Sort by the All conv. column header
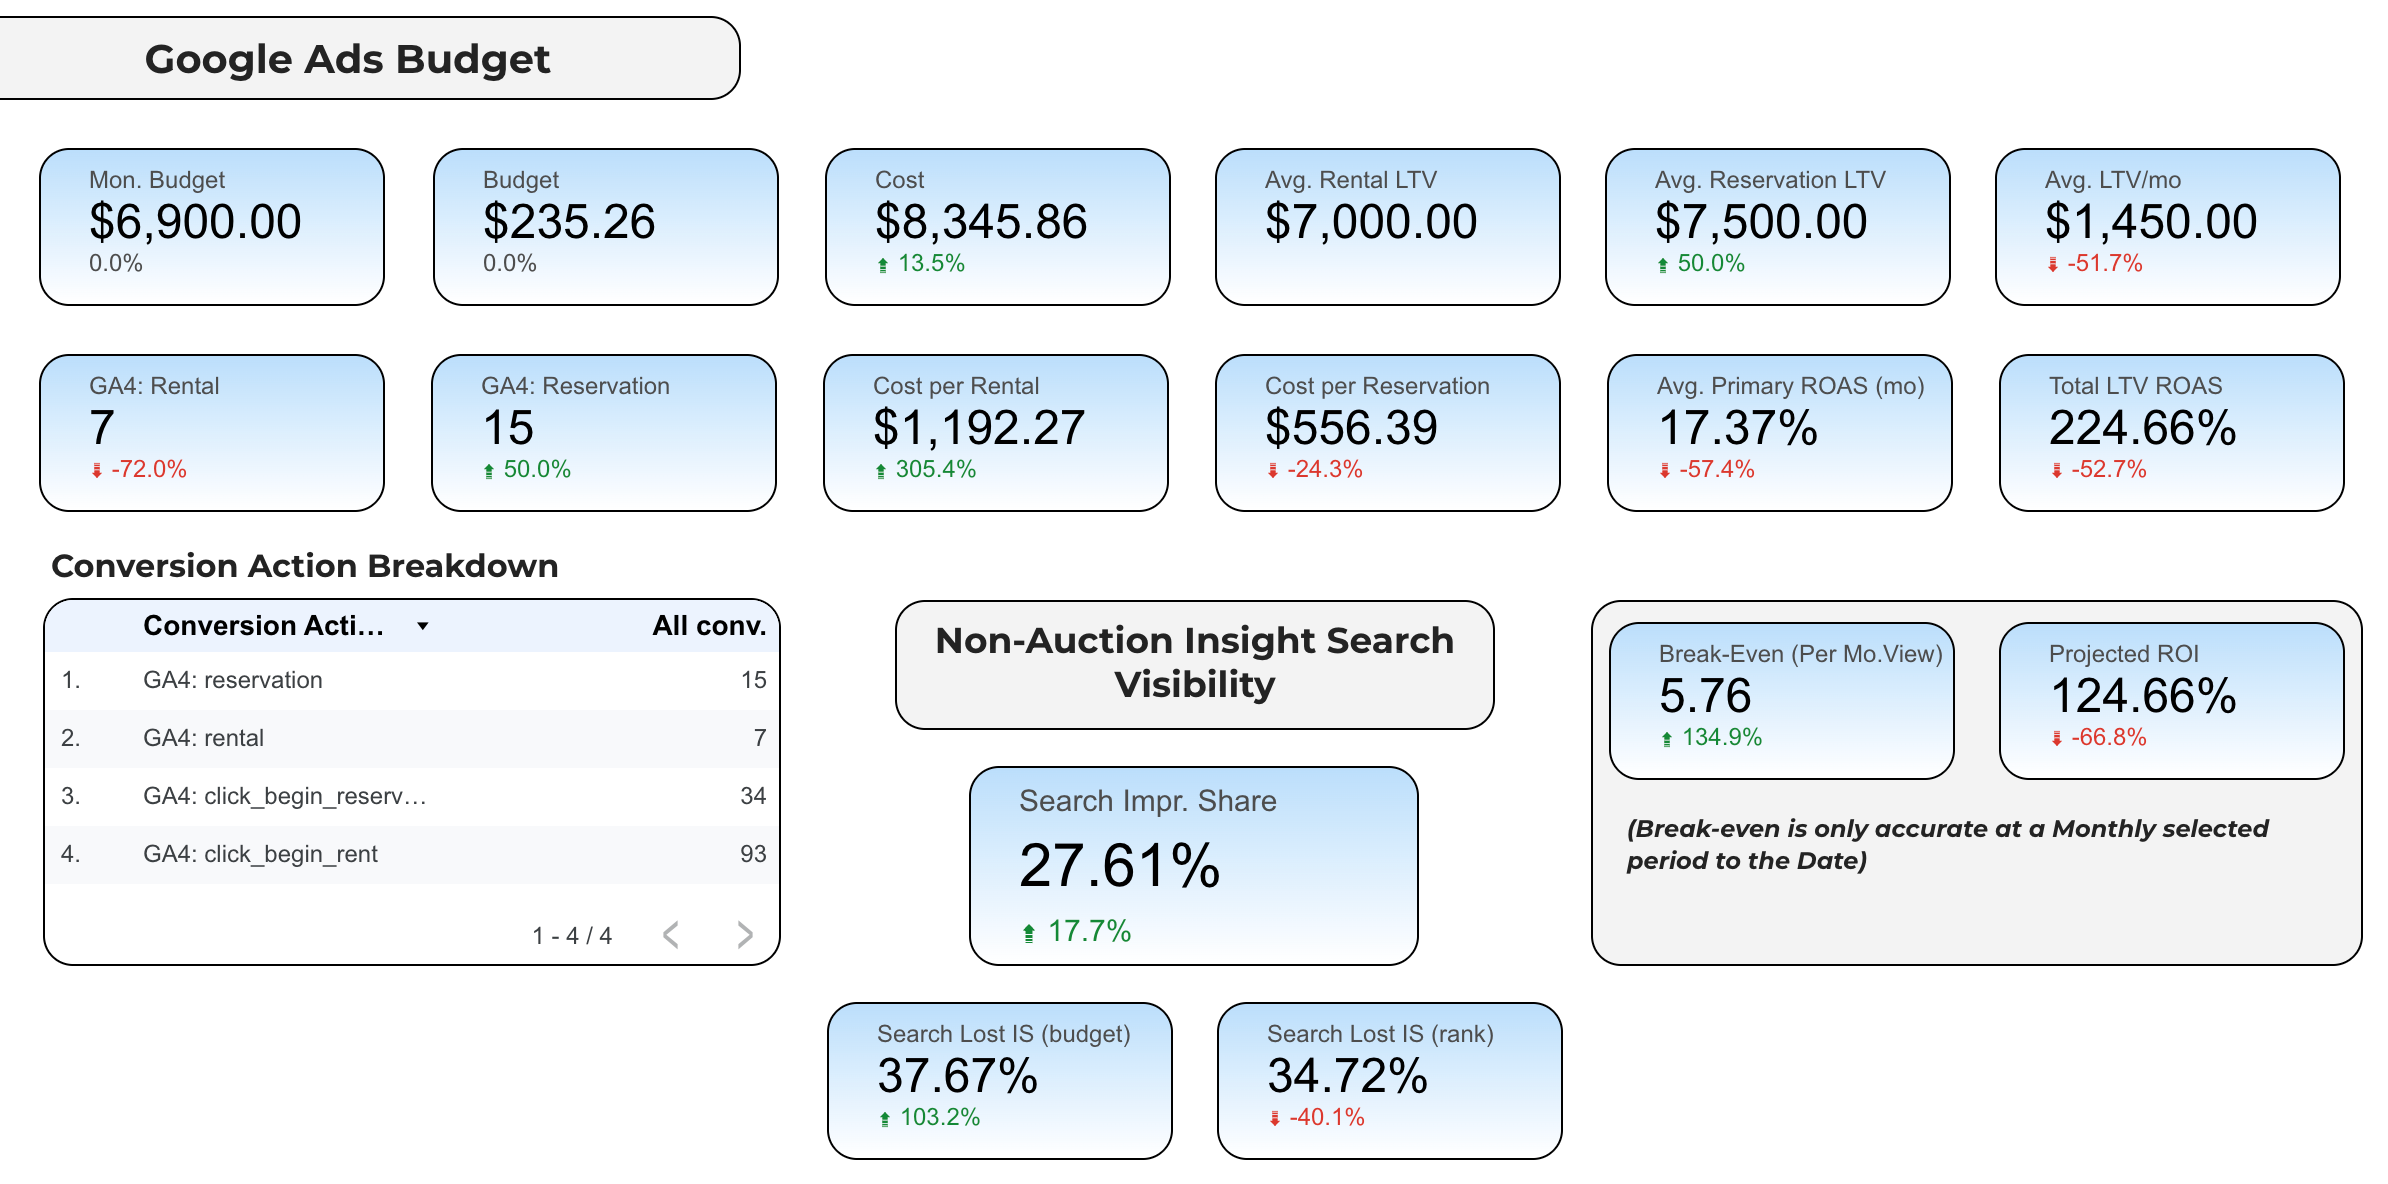Image resolution: width=2388 pixels, height=1184 pixels. [708, 626]
